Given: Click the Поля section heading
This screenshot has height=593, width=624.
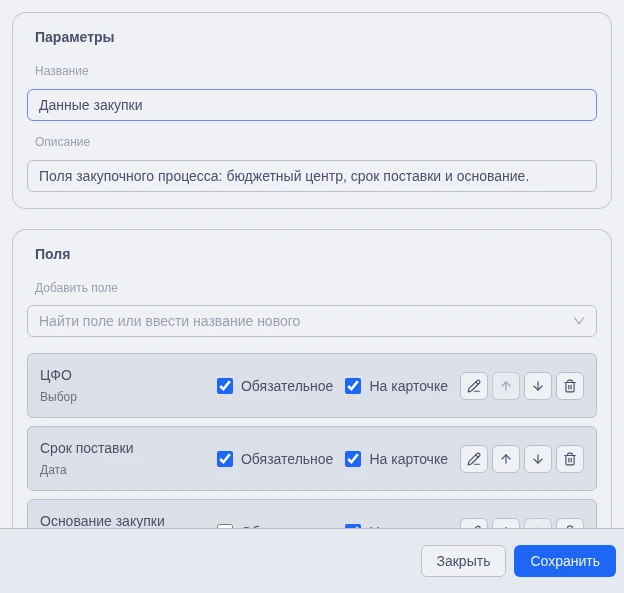Looking at the screenshot, I should click(53, 254).
